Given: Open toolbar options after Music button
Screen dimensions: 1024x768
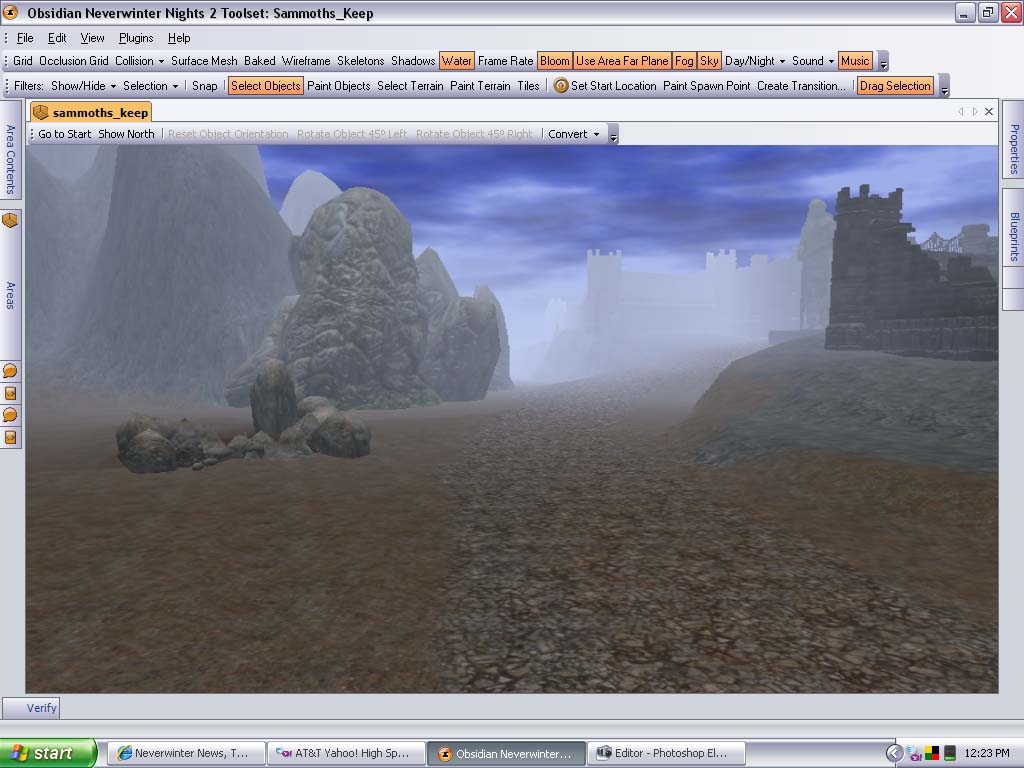Looking at the screenshot, I should pyautogui.click(x=882, y=62).
